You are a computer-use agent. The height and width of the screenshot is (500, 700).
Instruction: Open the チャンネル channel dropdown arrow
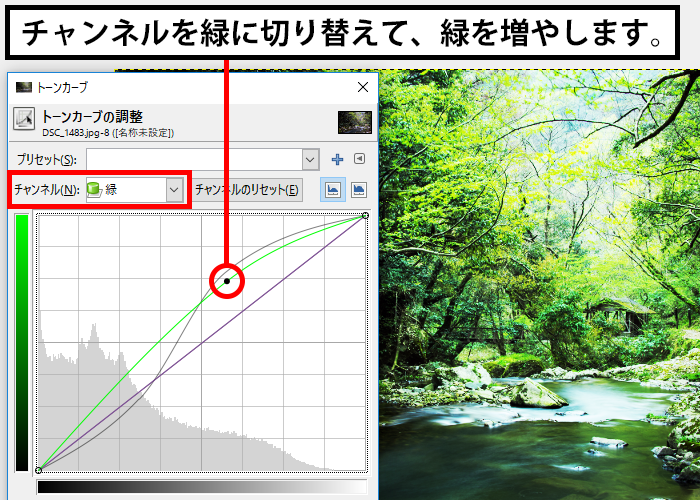pyautogui.click(x=175, y=189)
